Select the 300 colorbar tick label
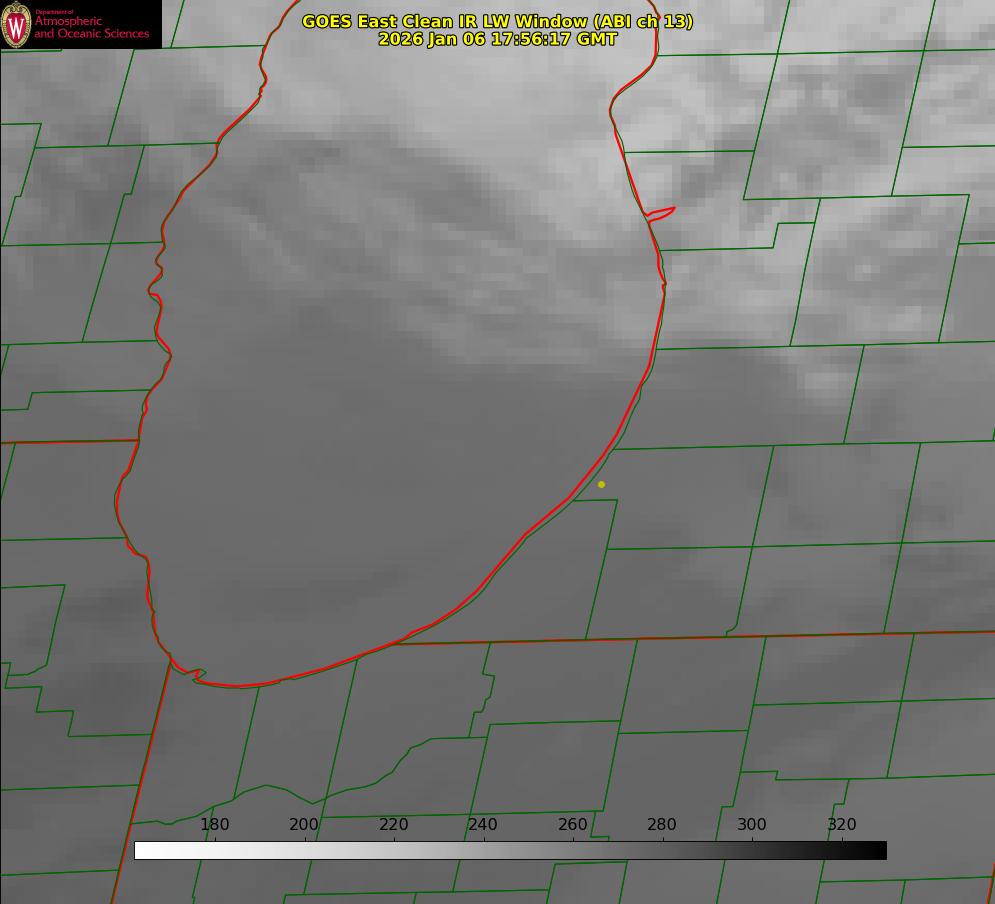Viewport: 995px width, 904px height. pos(751,825)
